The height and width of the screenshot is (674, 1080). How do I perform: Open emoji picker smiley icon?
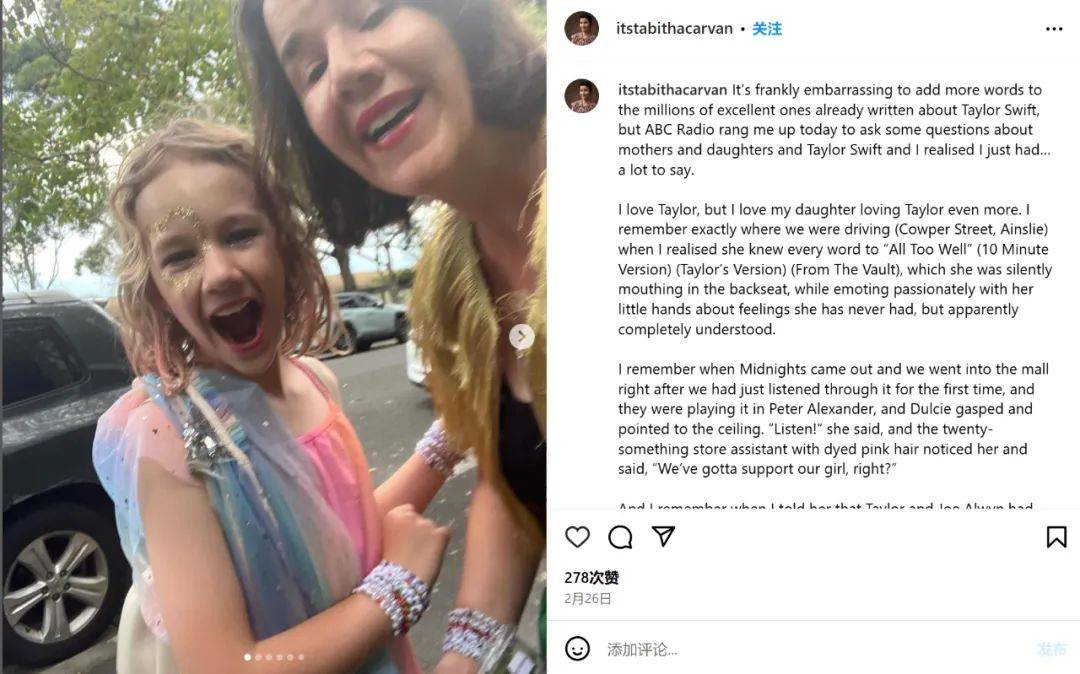point(577,649)
